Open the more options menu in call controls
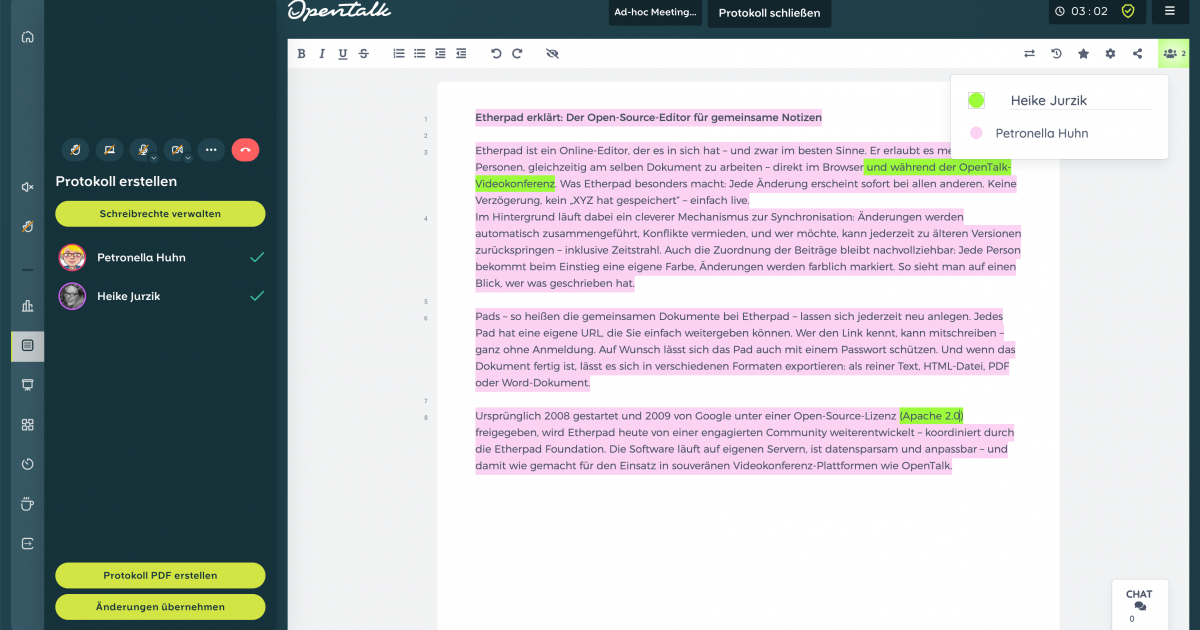Viewport: 1200px width, 630px height. pos(211,148)
